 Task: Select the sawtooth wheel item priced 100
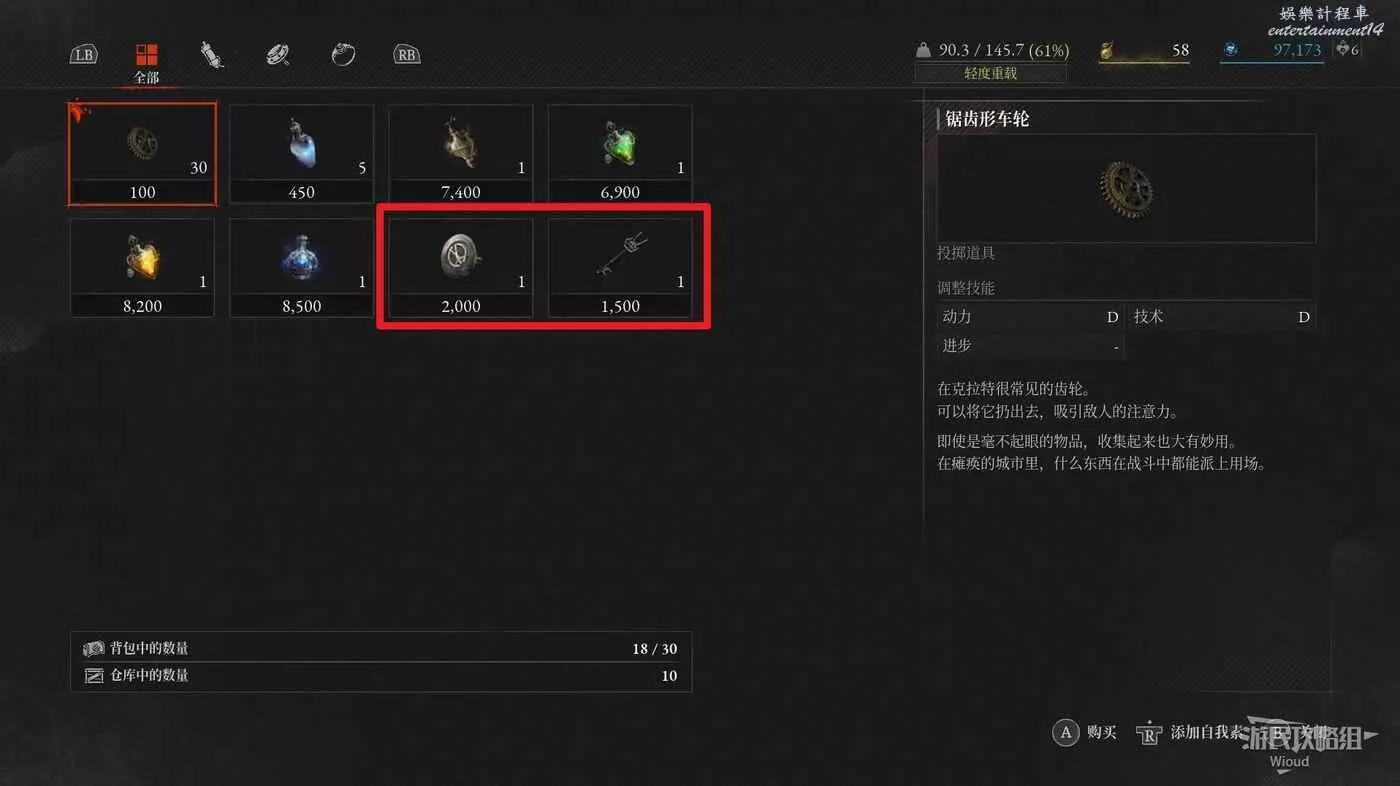142,154
